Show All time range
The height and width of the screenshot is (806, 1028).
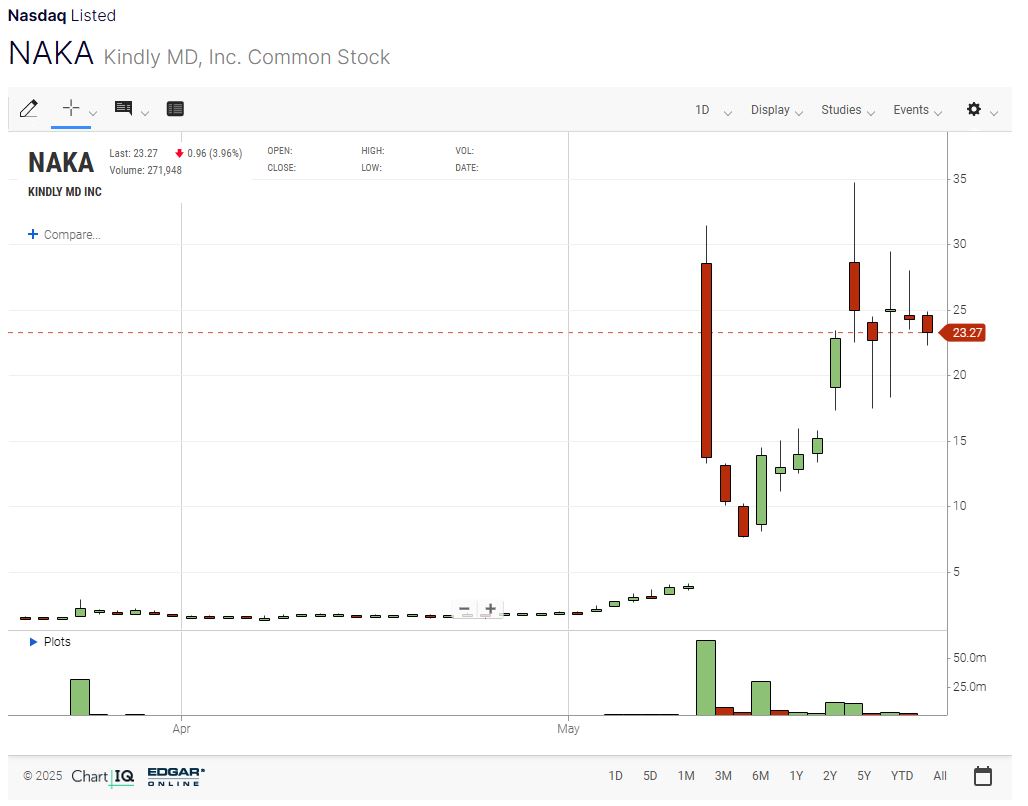[x=940, y=776]
